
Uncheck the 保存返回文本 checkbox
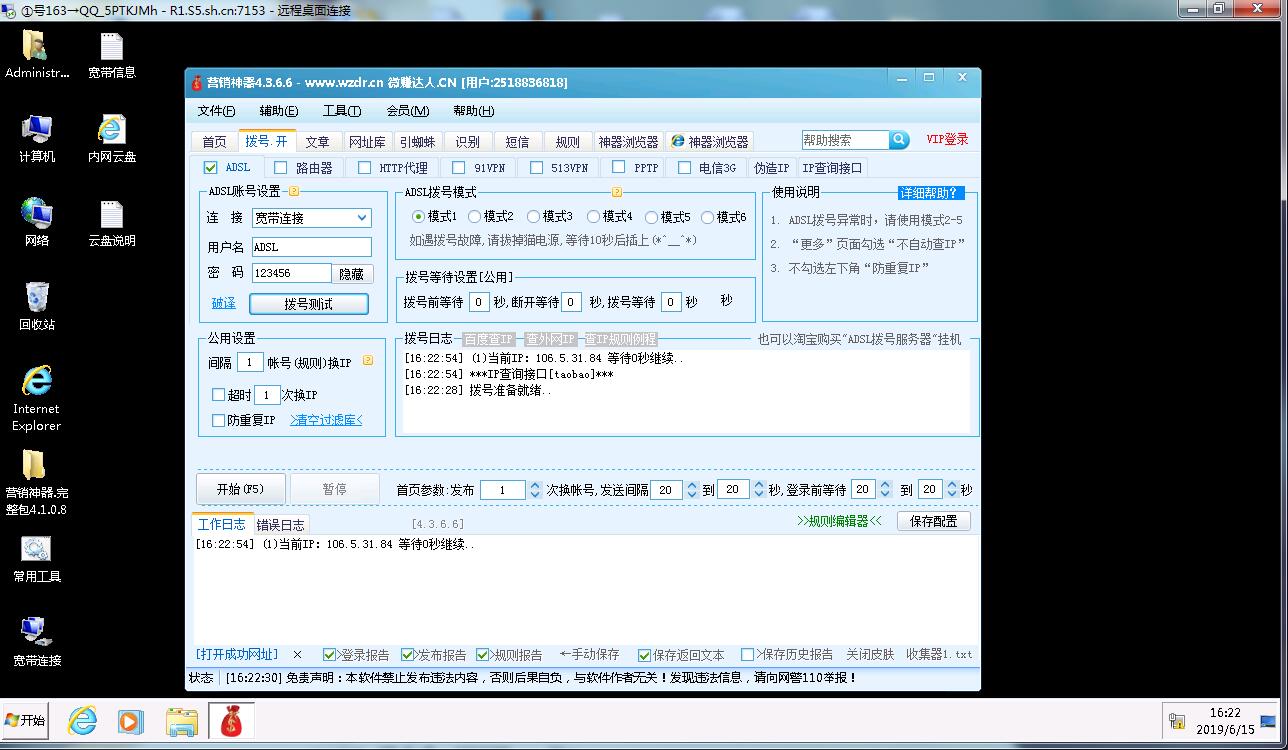[x=645, y=655]
